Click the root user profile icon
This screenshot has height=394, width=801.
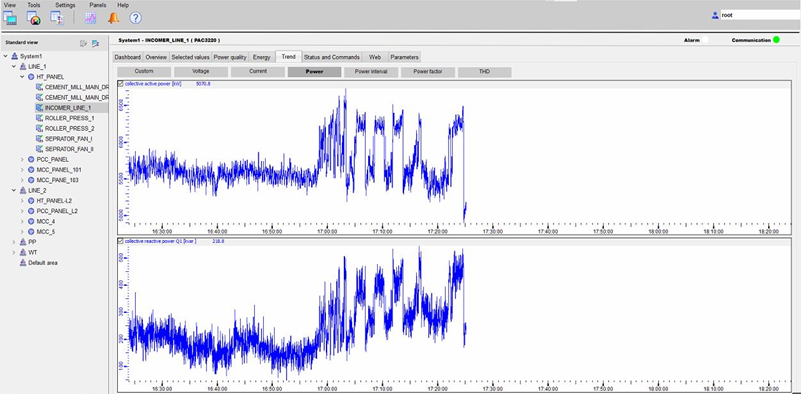coord(715,15)
